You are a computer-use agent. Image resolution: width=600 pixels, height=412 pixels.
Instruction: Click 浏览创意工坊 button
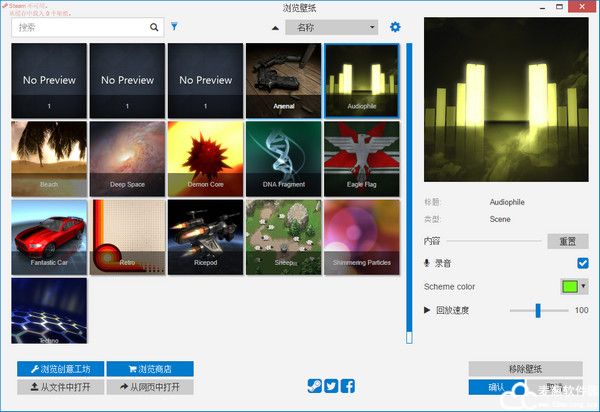59,369
